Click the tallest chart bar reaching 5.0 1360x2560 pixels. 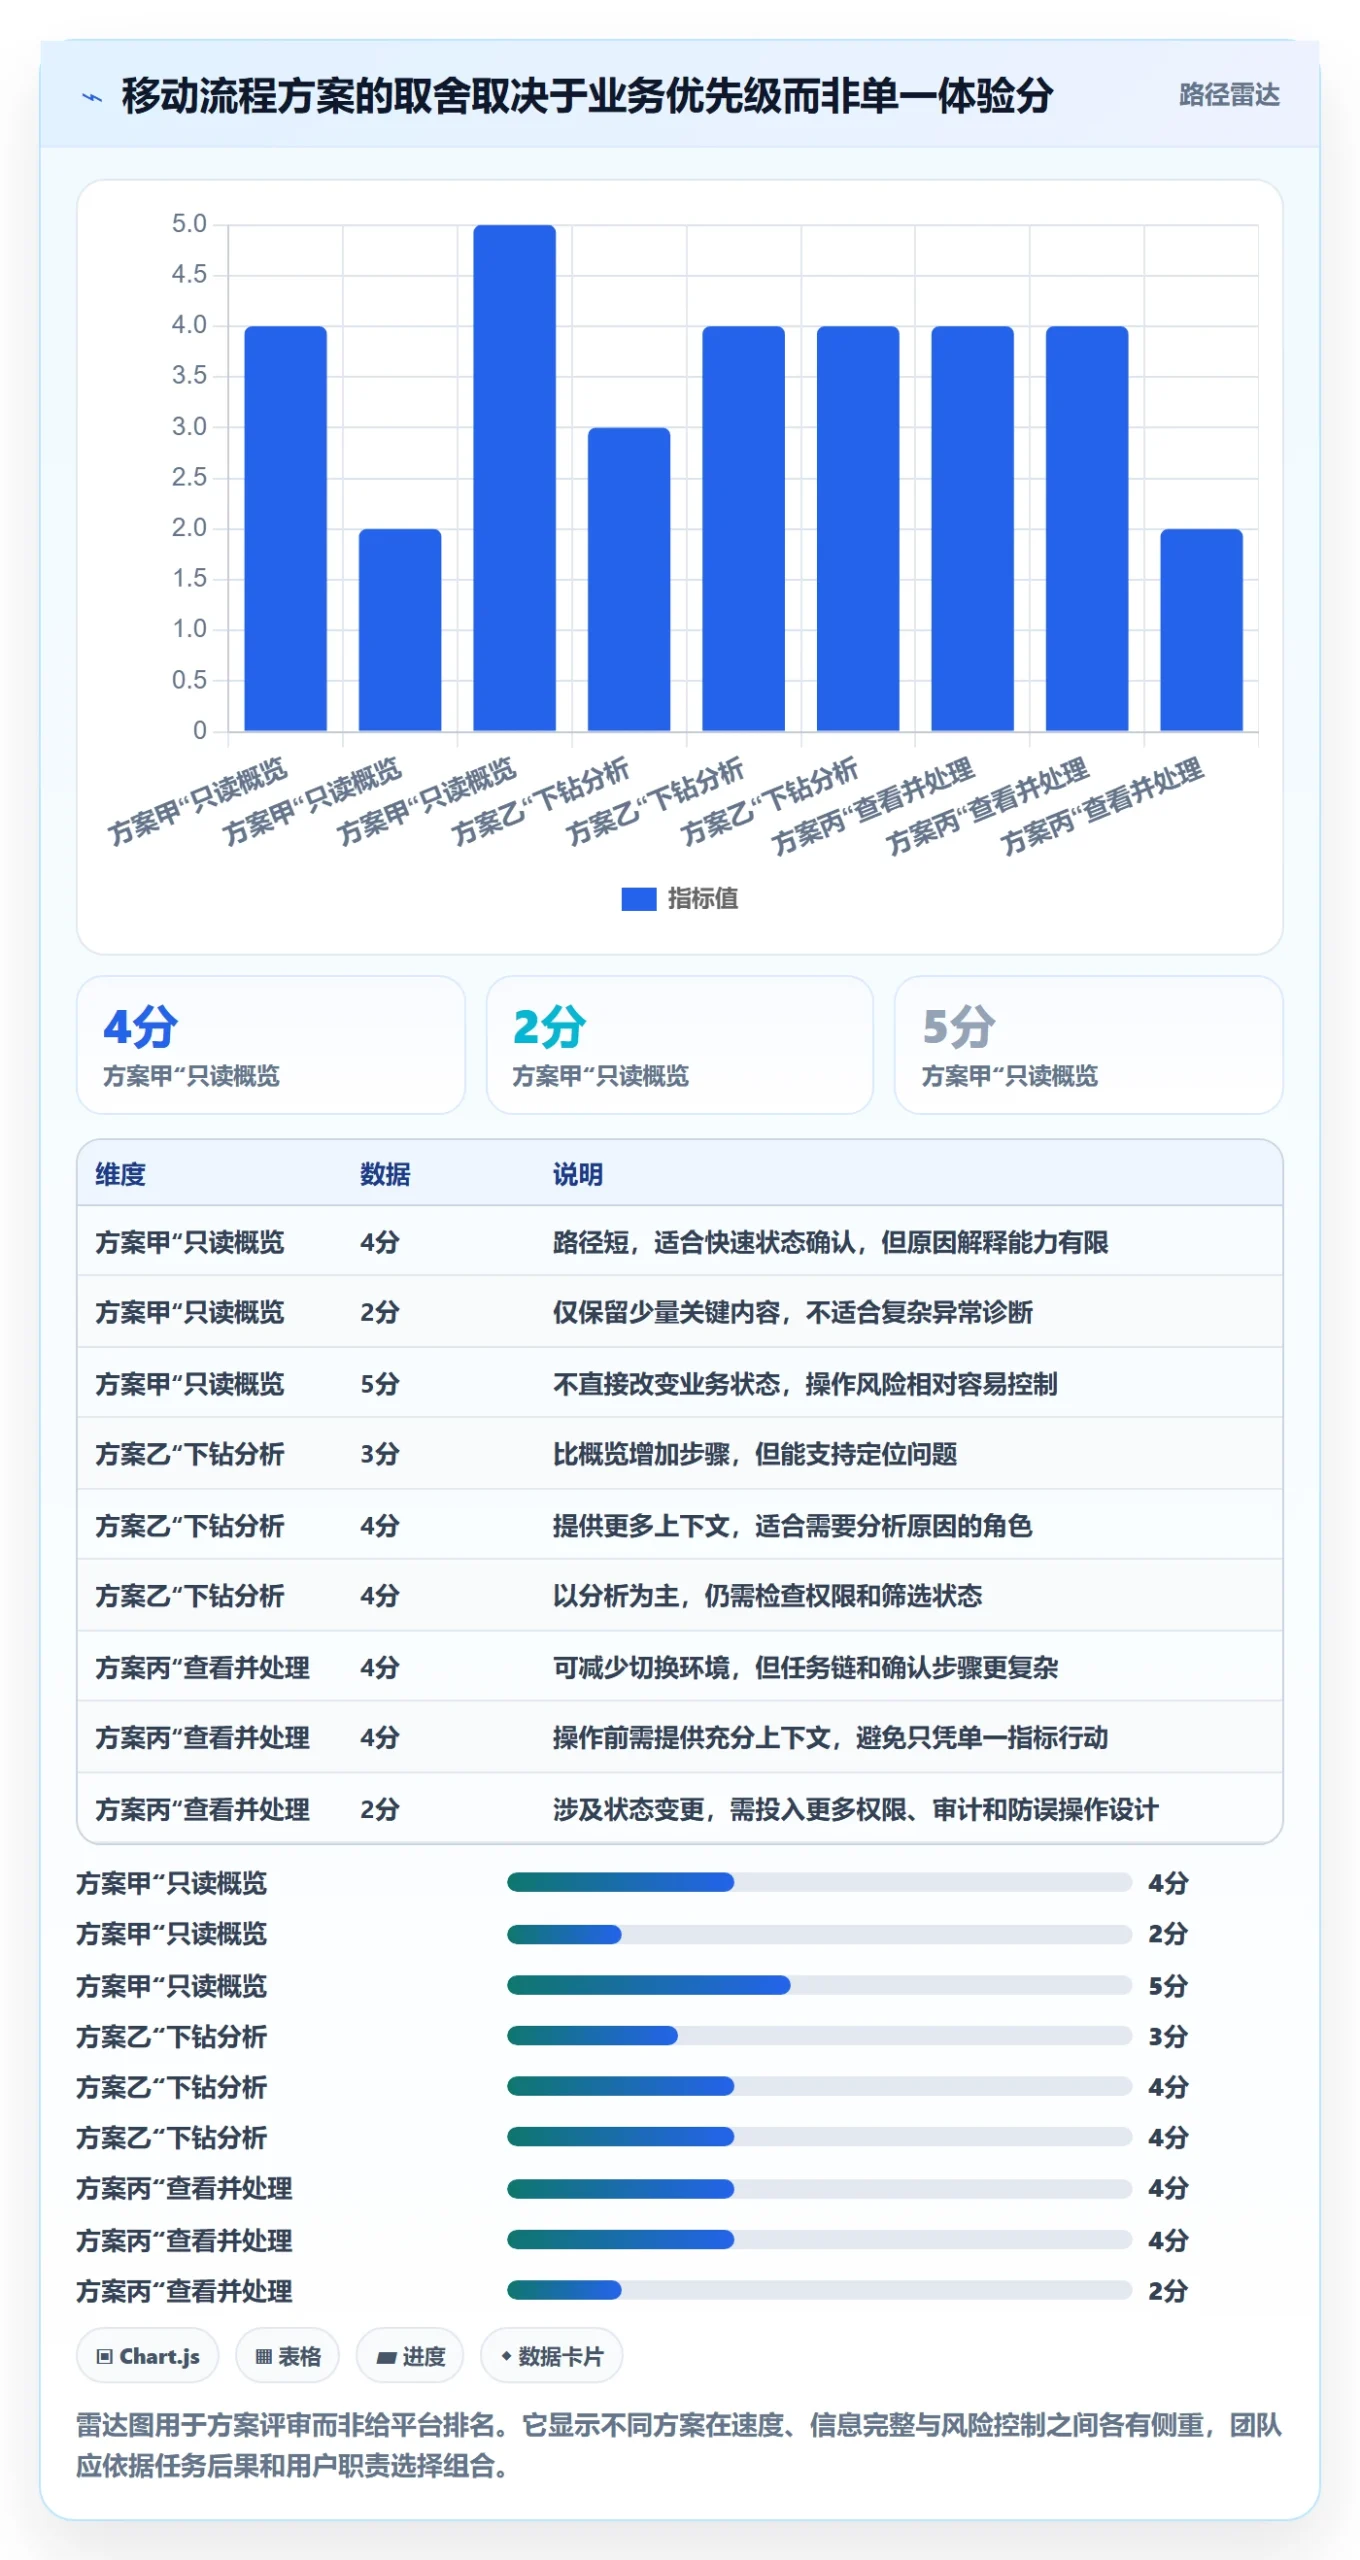click(514, 477)
